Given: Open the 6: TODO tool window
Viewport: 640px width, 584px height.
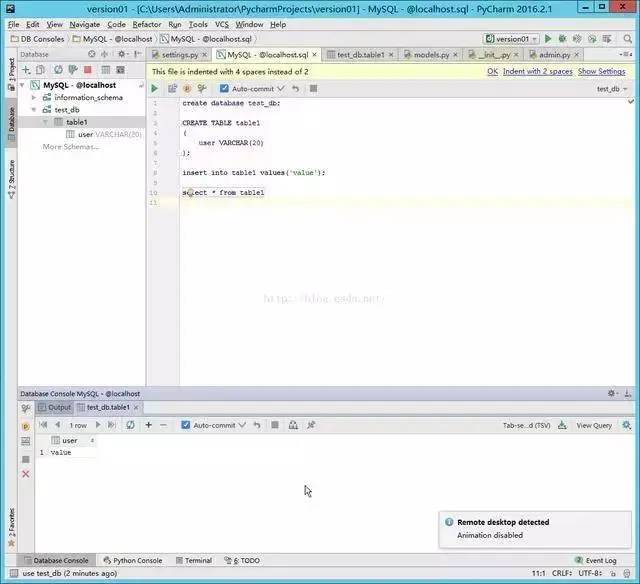Looking at the screenshot, I should (242, 560).
